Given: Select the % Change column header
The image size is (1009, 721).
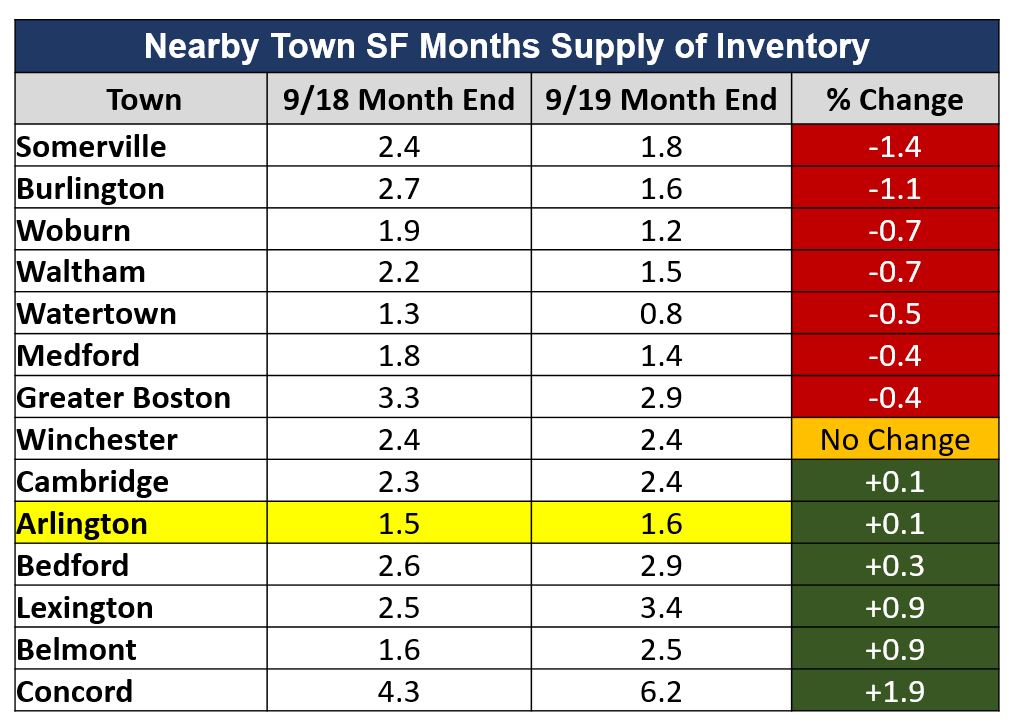Looking at the screenshot, I should point(894,99).
